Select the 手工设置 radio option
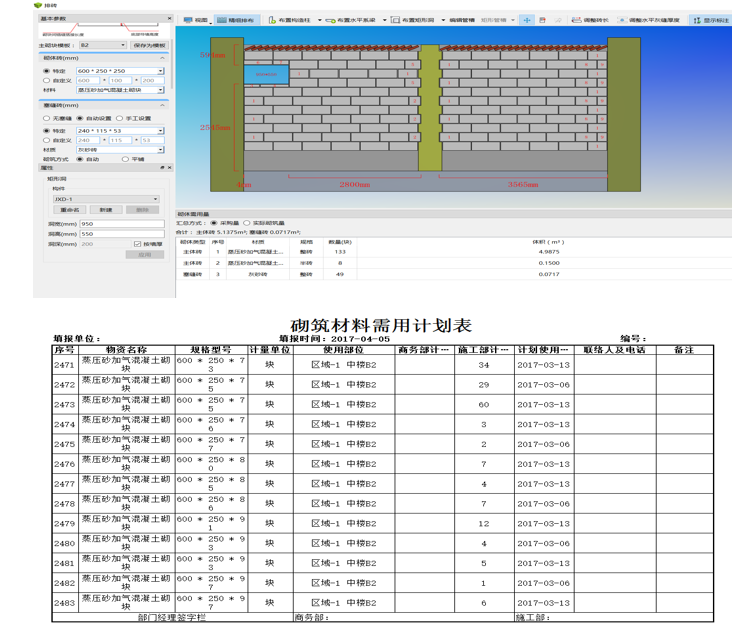Viewport: 755px width, 634px height. coord(119,119)
